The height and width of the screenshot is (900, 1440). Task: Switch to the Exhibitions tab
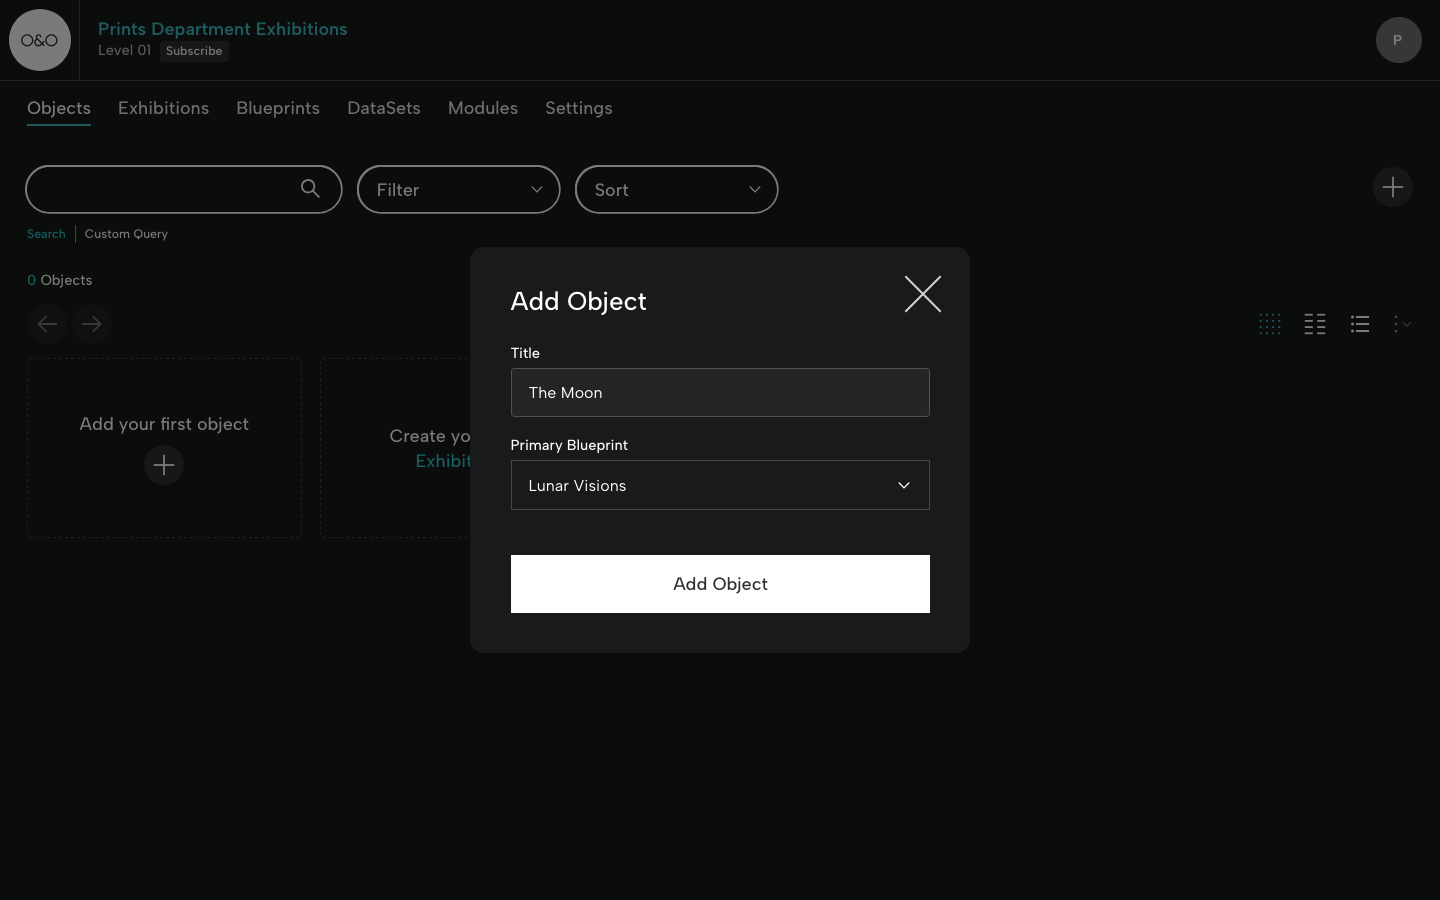pos(163,108)
